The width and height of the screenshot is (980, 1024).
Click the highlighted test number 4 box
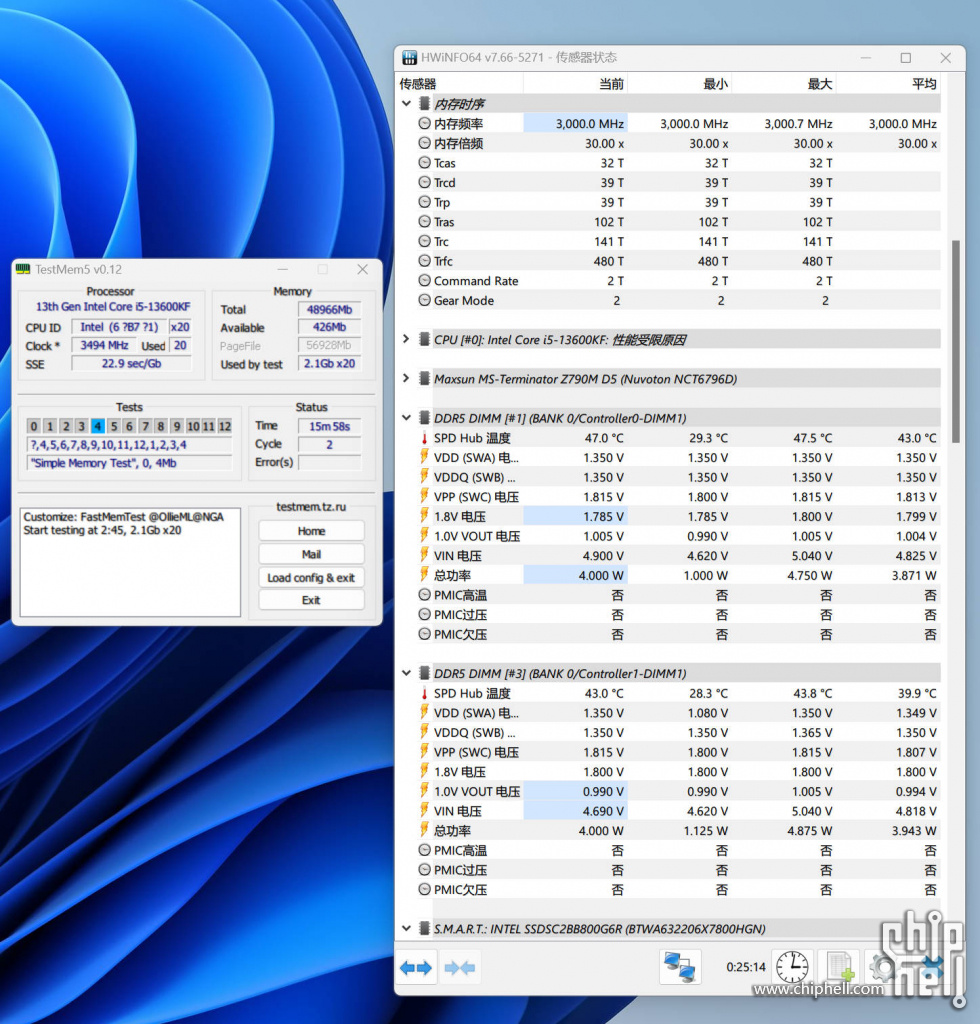tap(97, 426)
